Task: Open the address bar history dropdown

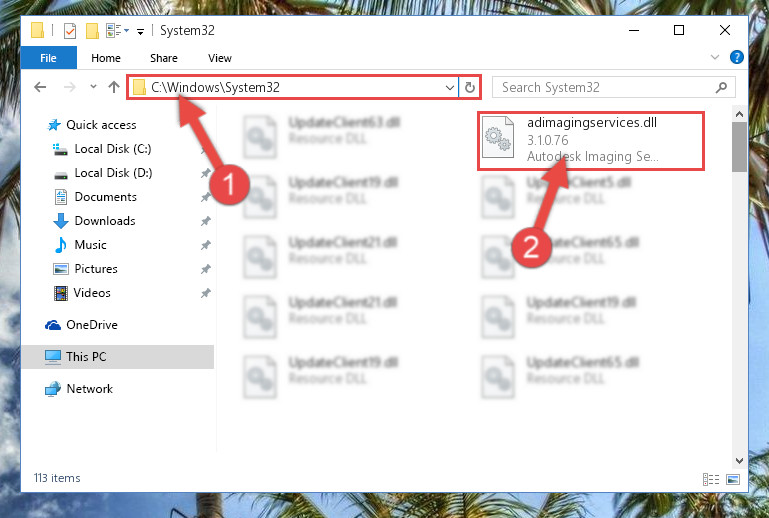Action: [x=450, y=88]
